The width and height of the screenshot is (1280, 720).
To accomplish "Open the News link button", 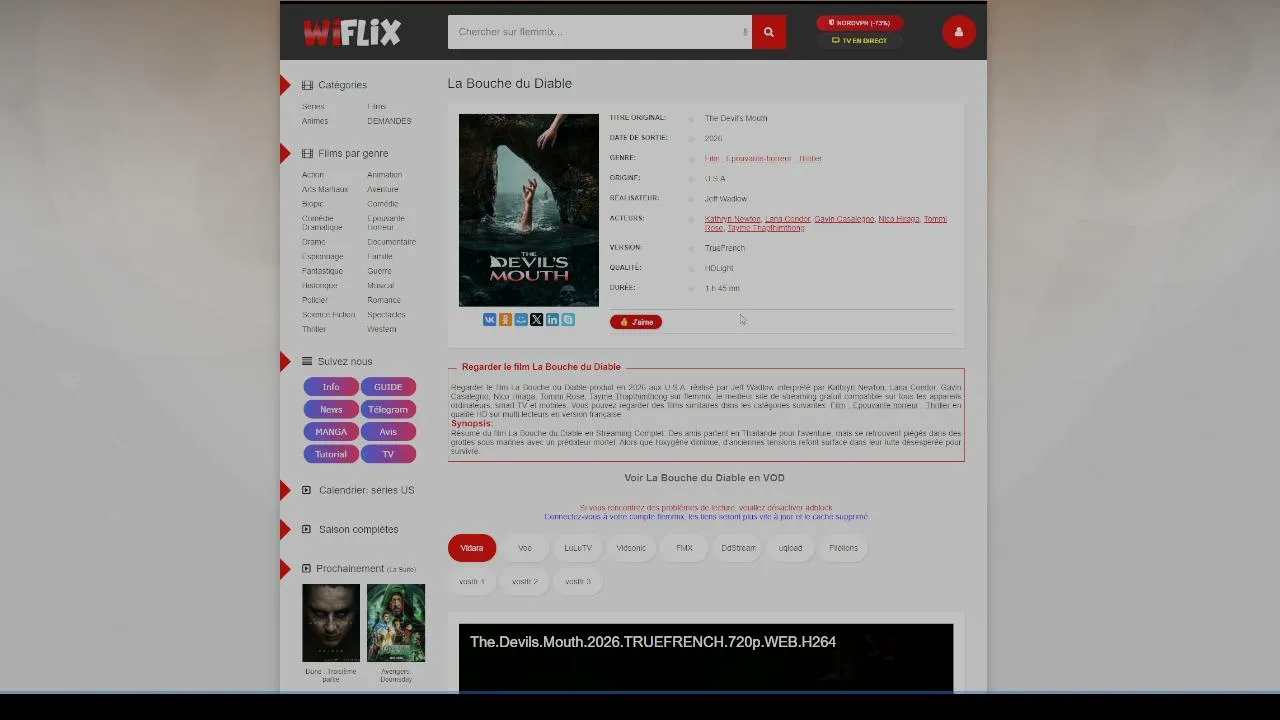I will coord(331,409).
